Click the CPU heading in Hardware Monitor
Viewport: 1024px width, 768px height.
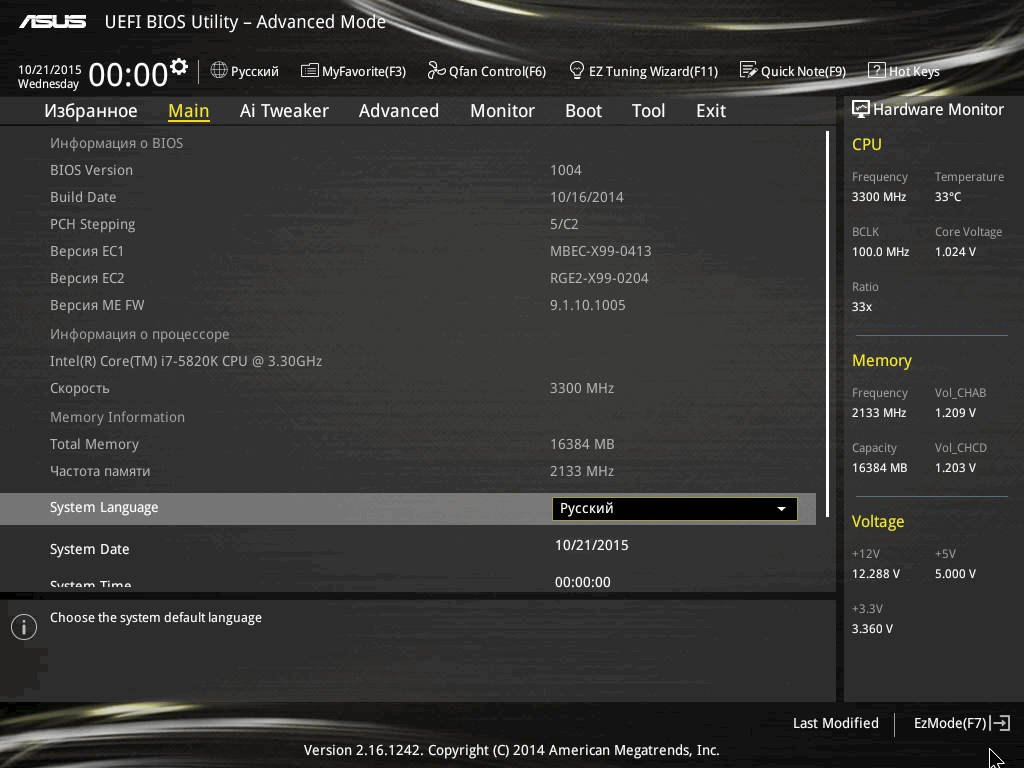point(867,144)
